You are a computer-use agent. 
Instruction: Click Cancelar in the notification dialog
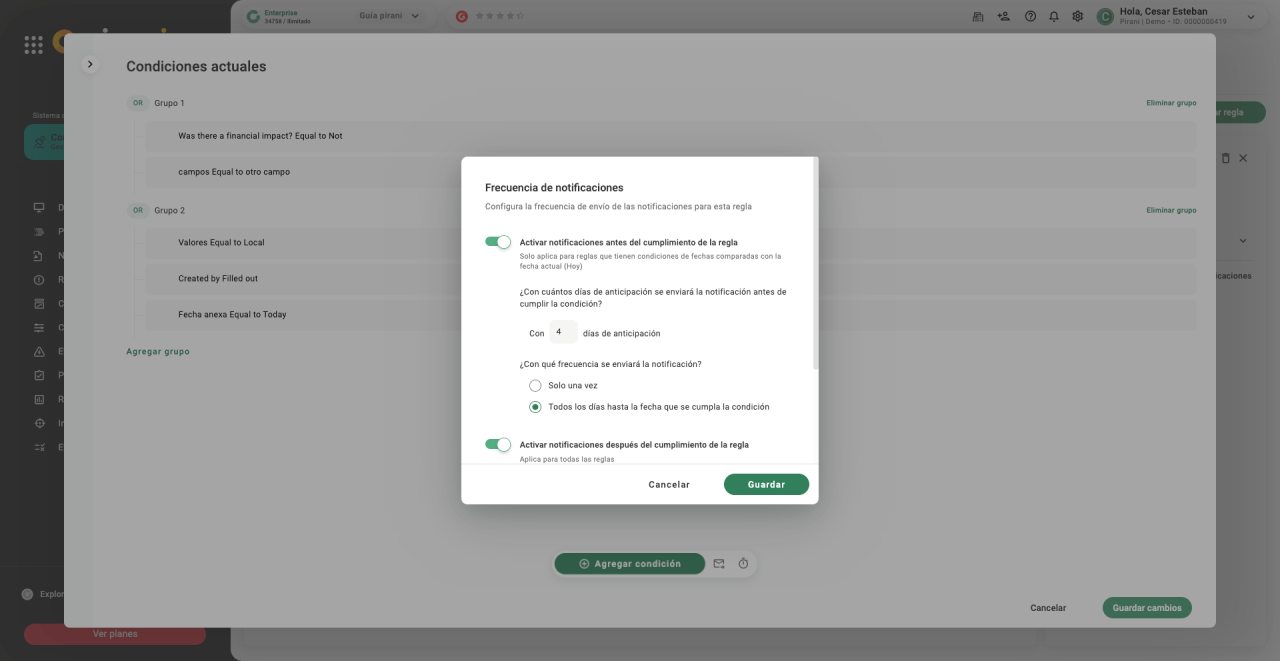(669, 484)
